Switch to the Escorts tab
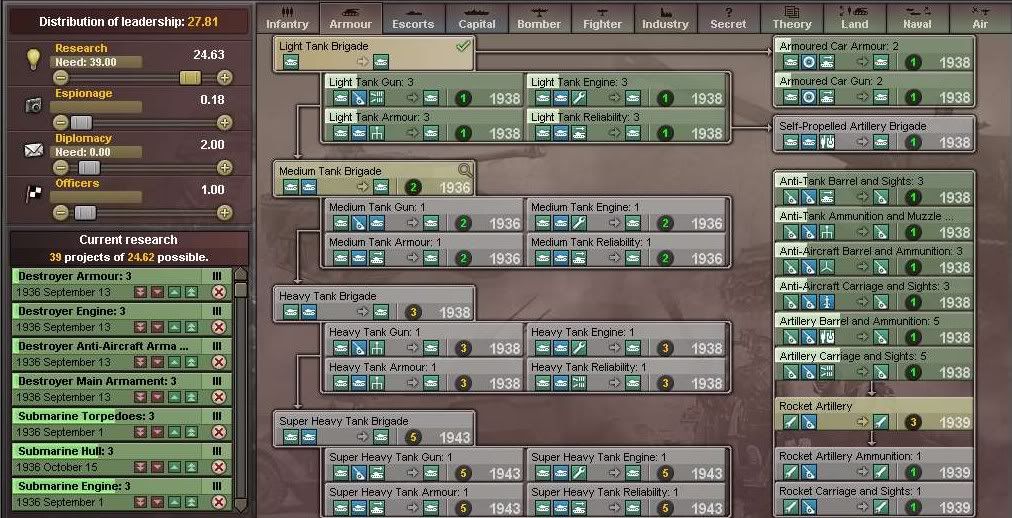Screen dimensions: 1012x518 click(413, 18)
